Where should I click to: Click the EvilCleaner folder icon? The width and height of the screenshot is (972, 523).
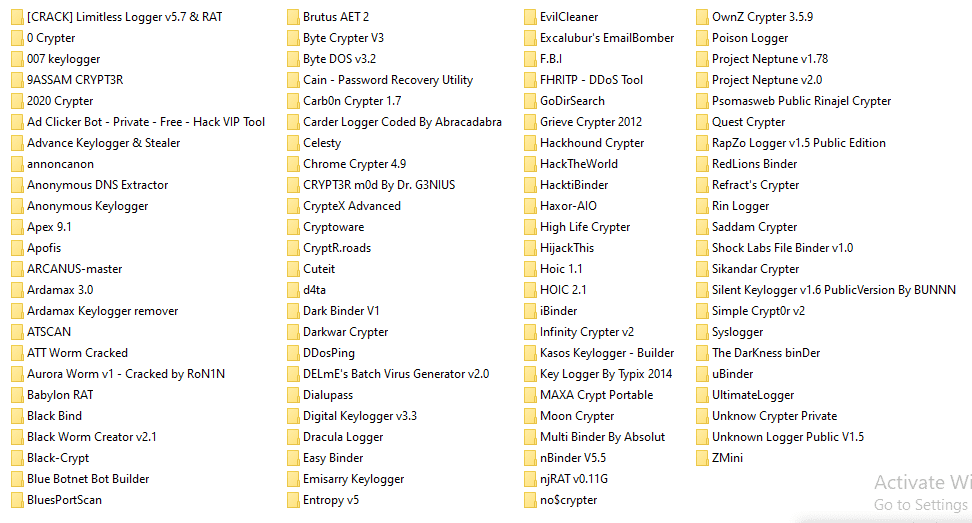530,17
